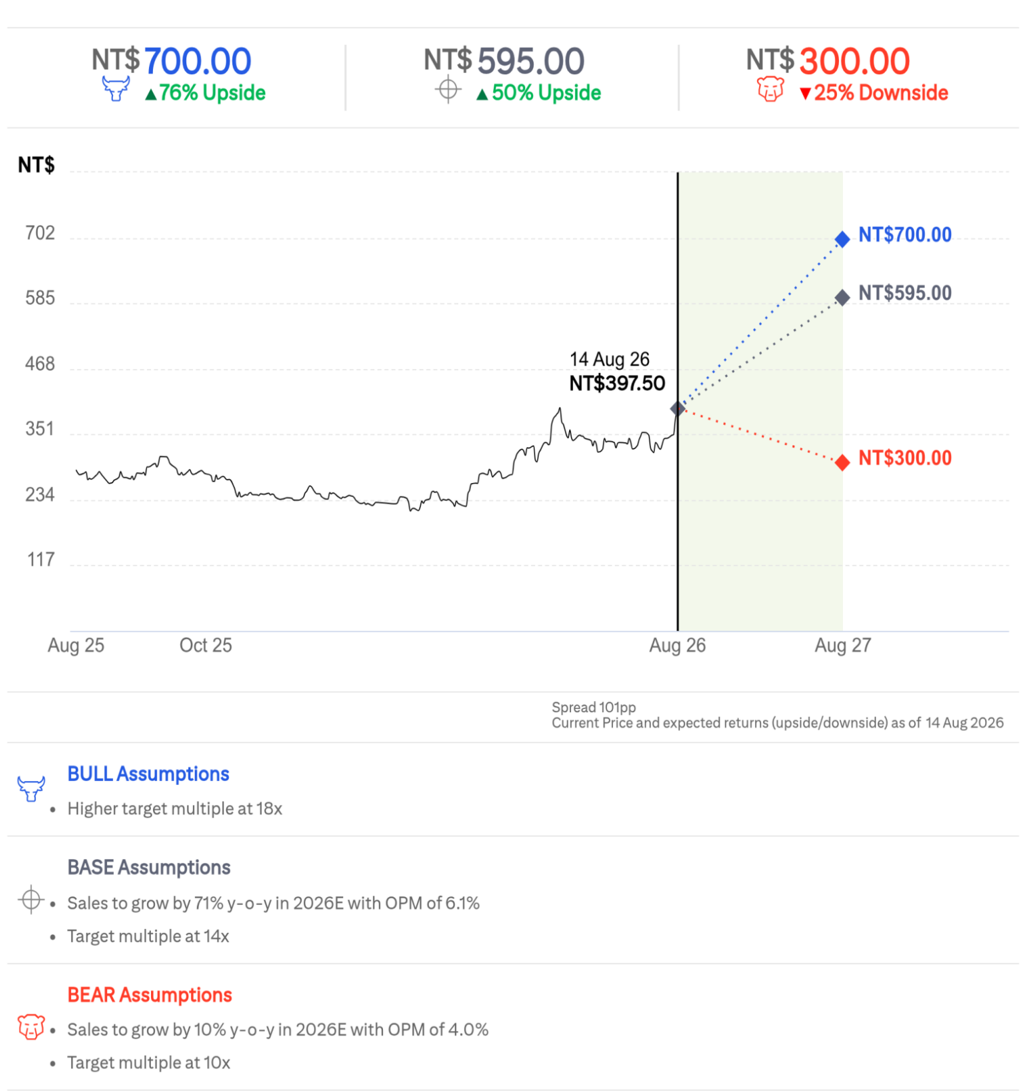This screenshot has width=1021, height=1092.
Task: Click bull icon next to BULL Assumptions
Action: (x=31, y=789)
